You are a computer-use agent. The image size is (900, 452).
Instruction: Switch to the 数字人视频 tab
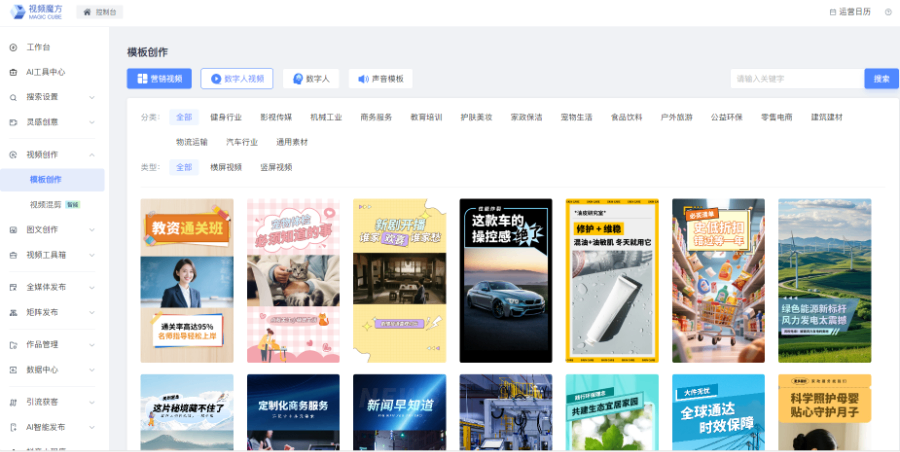236,79
